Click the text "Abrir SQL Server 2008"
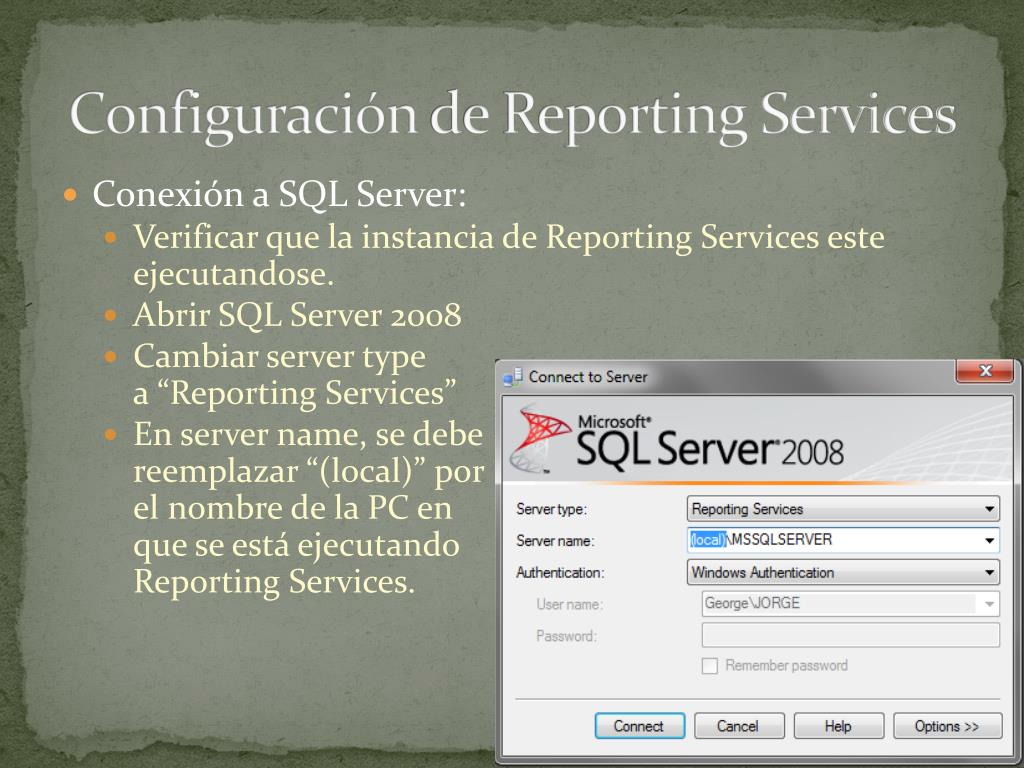Viewport: 1024px width, 768px height. [297, 315]
